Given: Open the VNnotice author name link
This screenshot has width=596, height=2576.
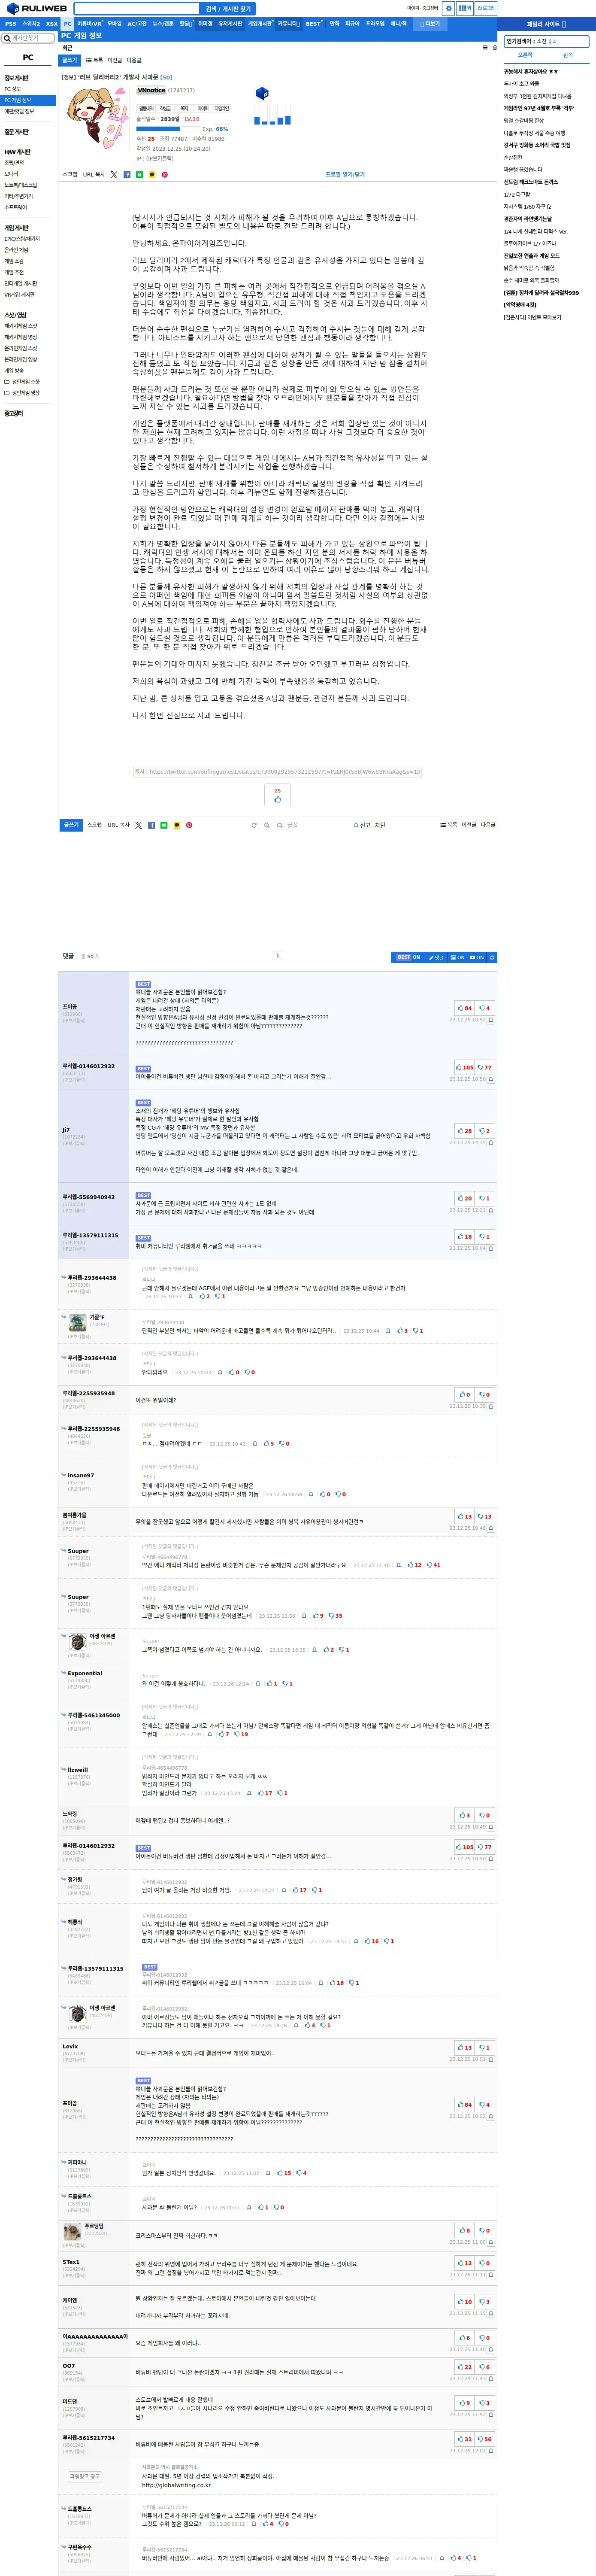Looking at the screenshot, I should click(x=151, y=90).
